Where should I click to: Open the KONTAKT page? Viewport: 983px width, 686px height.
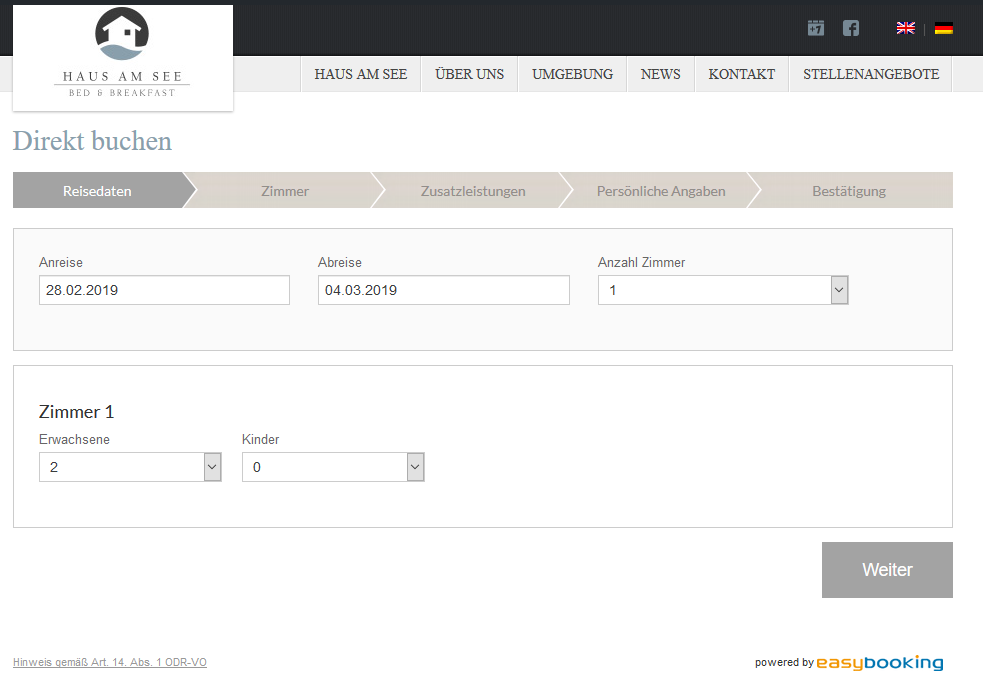pyautogui.click(x=742, y=74)
